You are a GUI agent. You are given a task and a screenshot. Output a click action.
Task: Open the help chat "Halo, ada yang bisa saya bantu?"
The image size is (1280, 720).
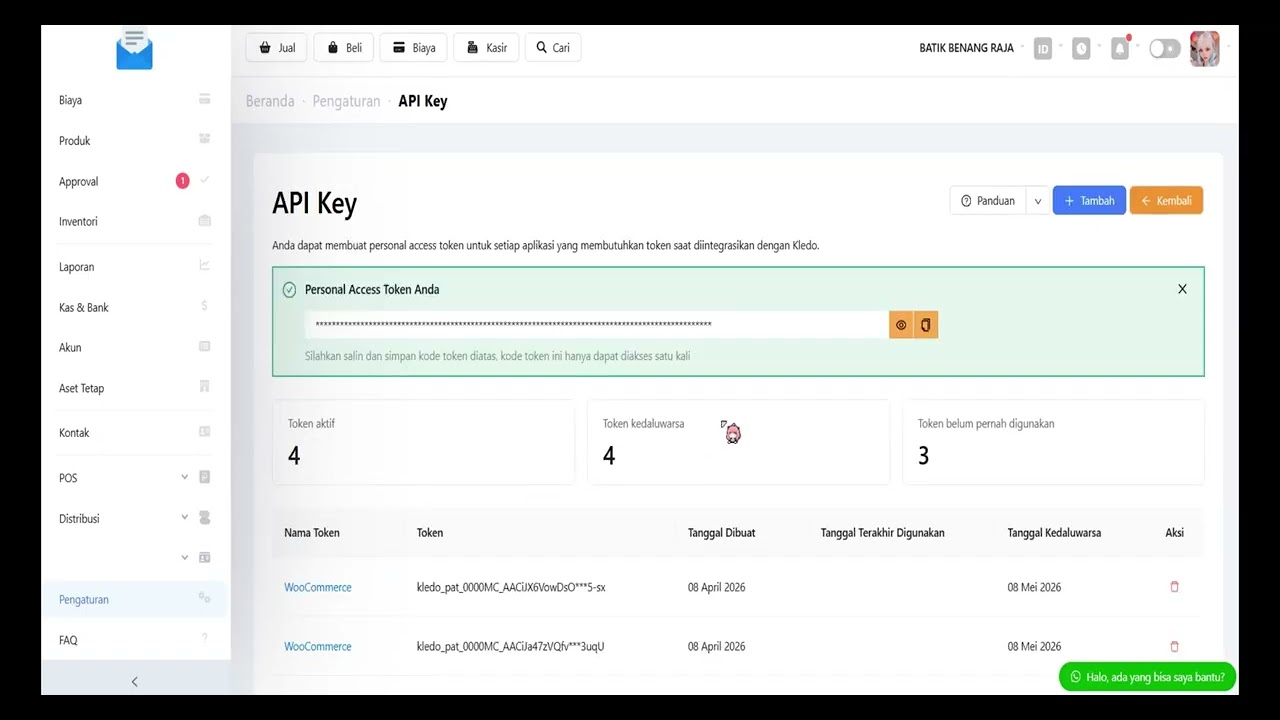pyautogui.click(x=1148, y=677)
